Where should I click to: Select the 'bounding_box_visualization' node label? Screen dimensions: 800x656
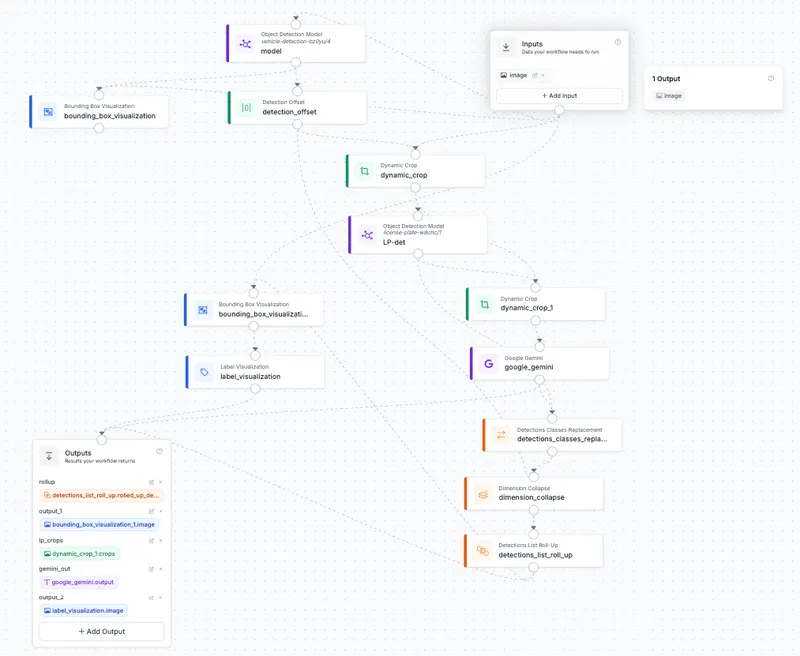click(110, 116)
